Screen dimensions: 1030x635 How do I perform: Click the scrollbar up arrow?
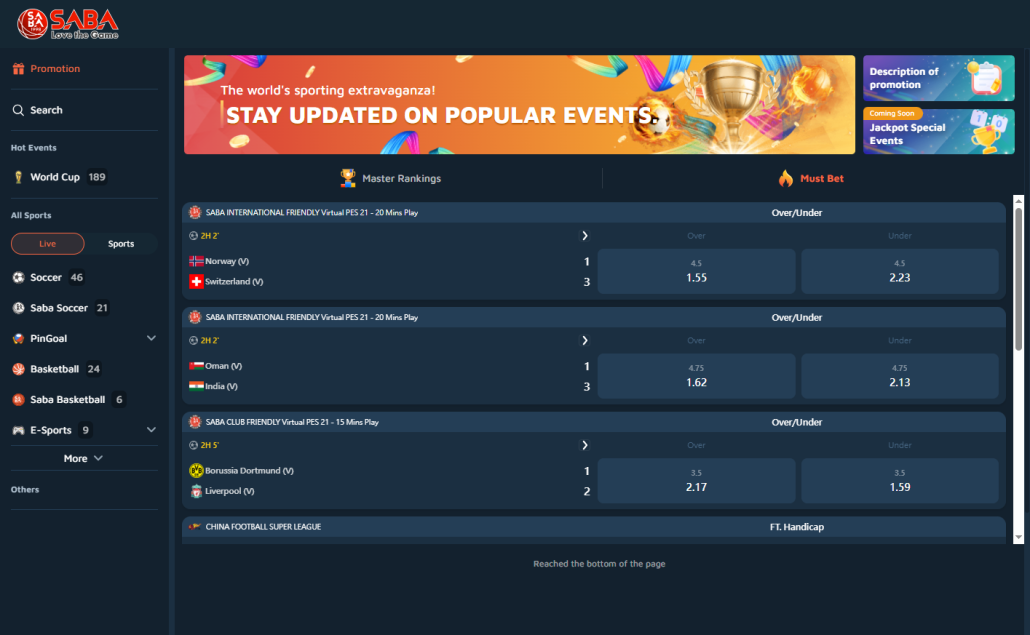[x=1018, y=200]
